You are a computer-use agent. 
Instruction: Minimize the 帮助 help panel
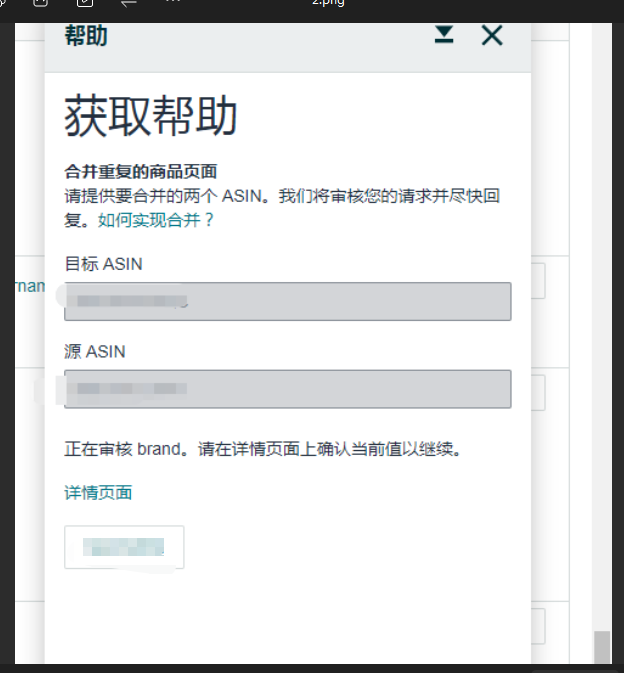444,36
